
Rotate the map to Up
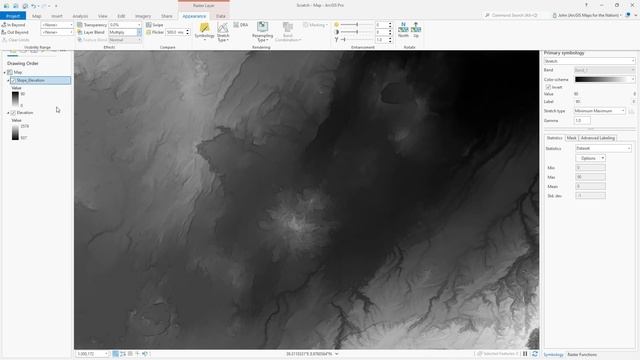coord(416,30)
